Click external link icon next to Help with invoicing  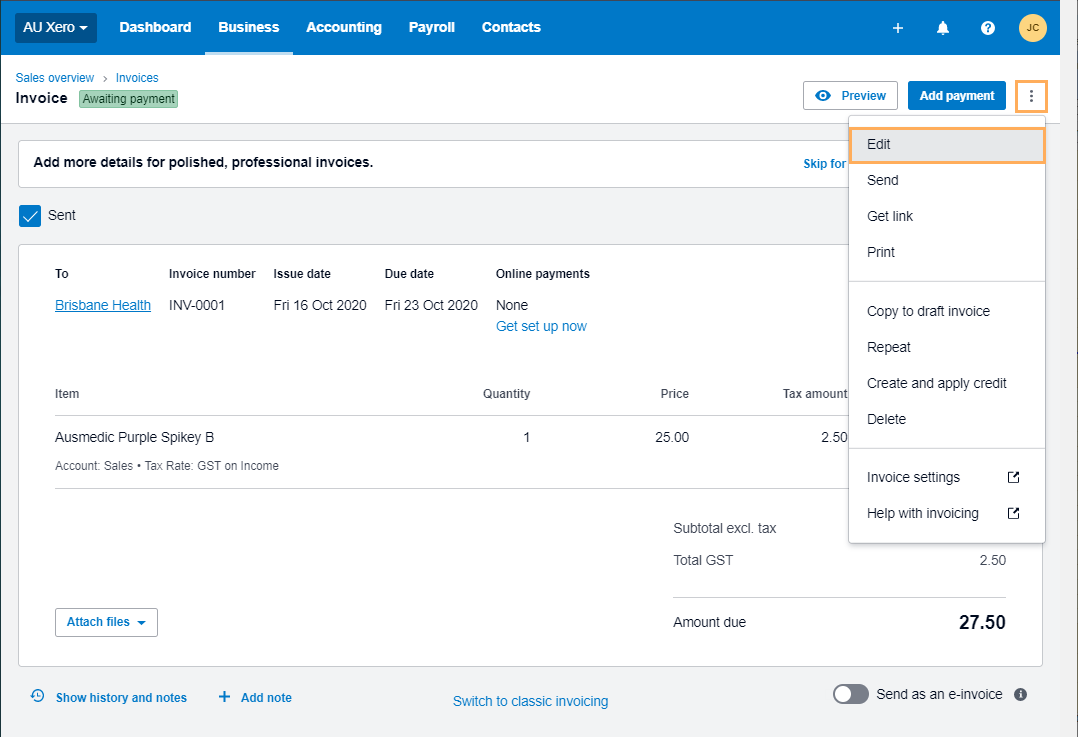pyautogui.click(x=1013, y=513)
